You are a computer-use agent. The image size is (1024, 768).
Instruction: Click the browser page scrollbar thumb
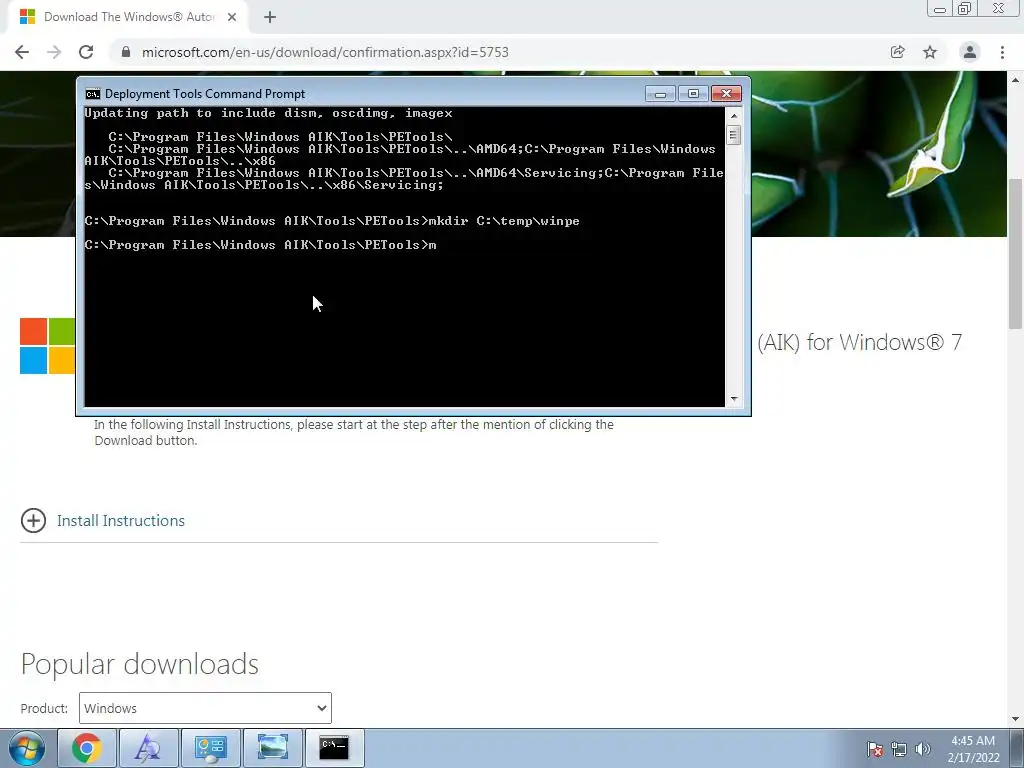click(1016, 253)
